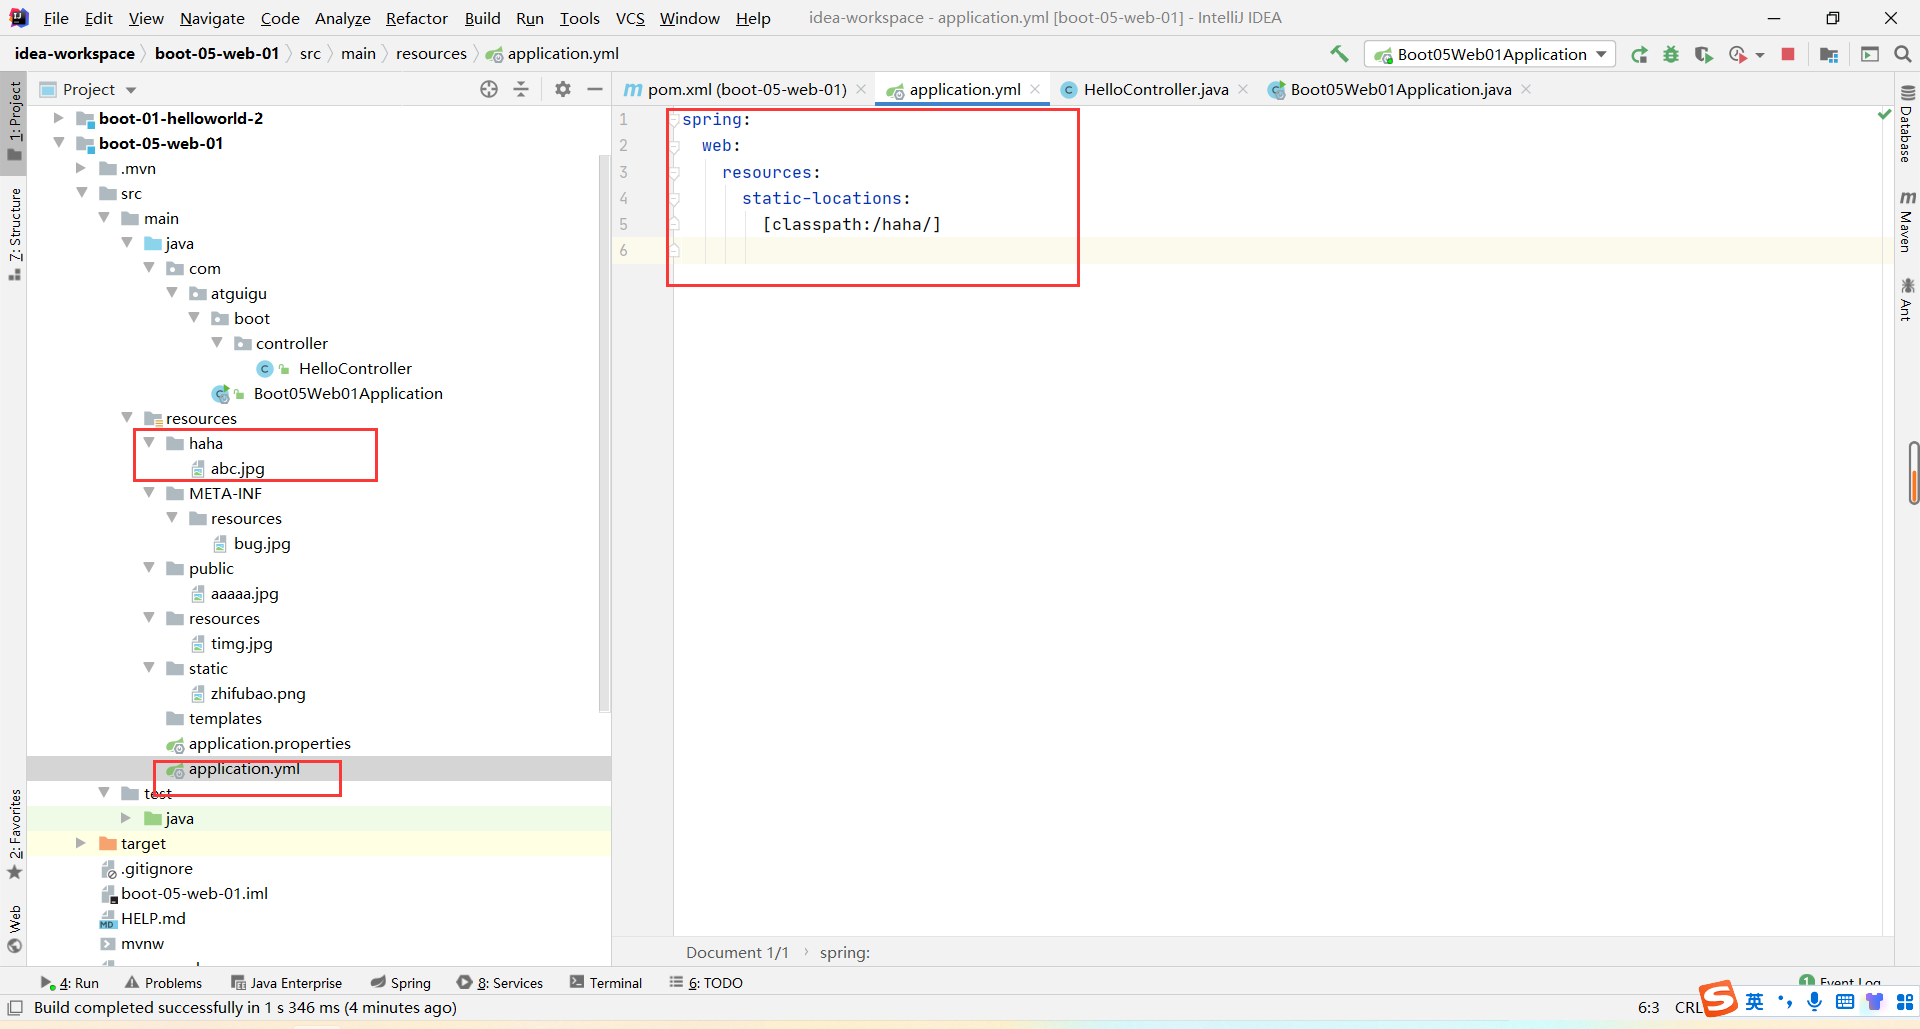Screen dimensions: 1920x1029
Task: Open Project Structure from the toolbar
Action: coord(1829,55)
